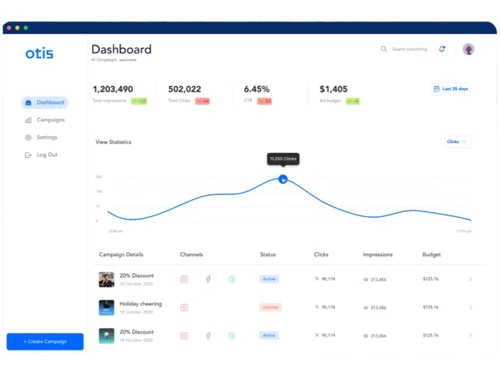This screenshot has width=500, height=375.
Task: Click the 1,203,490 impressions figure
Action: [113, 89]
